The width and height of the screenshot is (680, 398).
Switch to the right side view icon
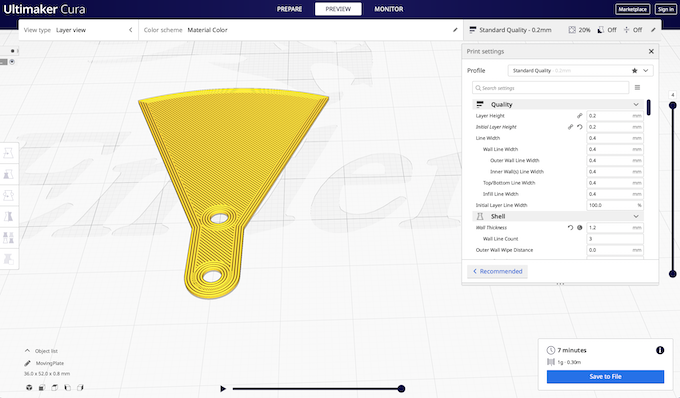point(80,388)
